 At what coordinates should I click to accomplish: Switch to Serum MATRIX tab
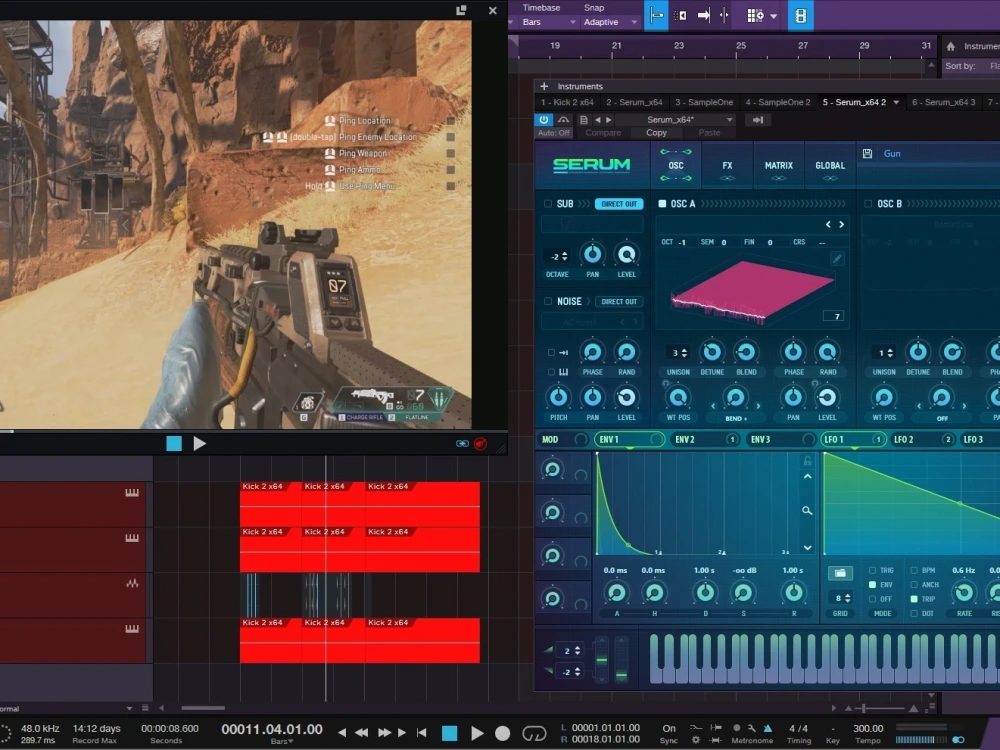pos(779,166)
